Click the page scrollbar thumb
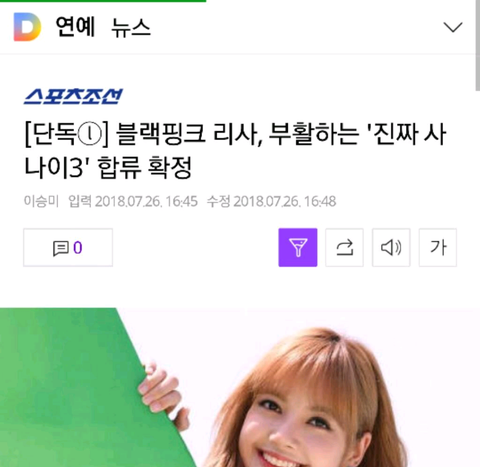 477,45
